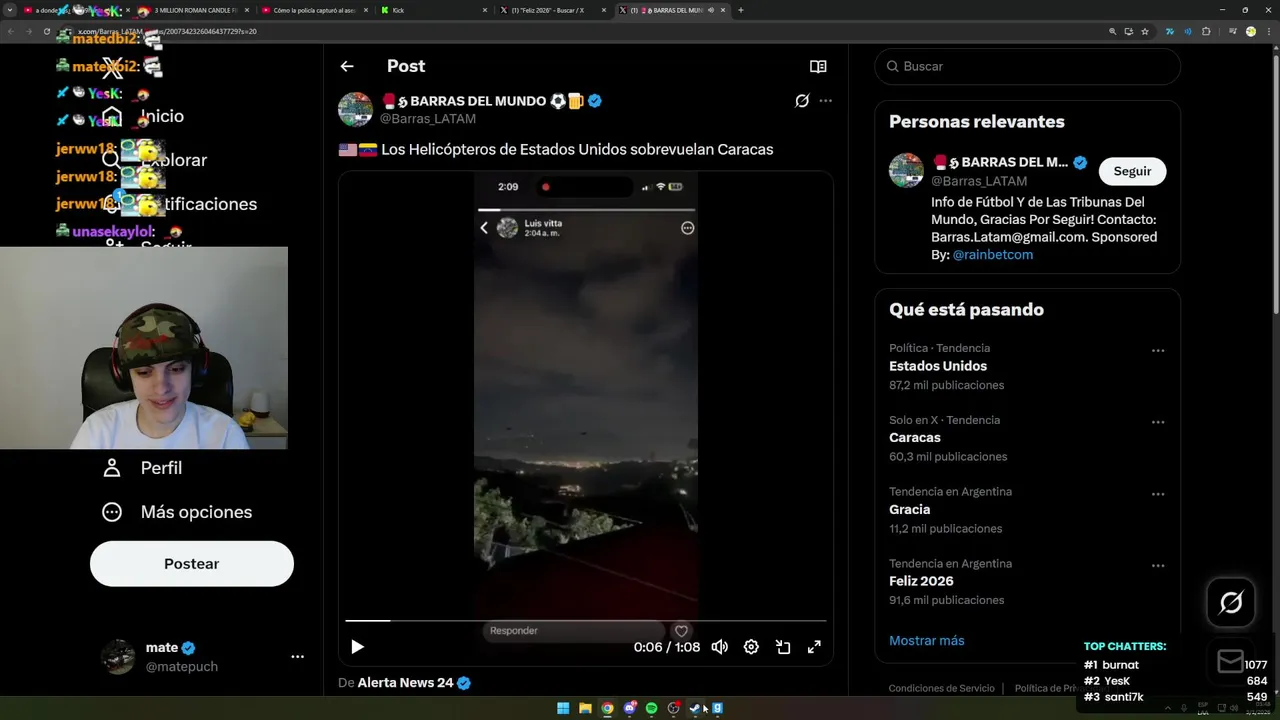Reload the page
This screenshot has width=1280, height=720.
(x=46, y=31)
